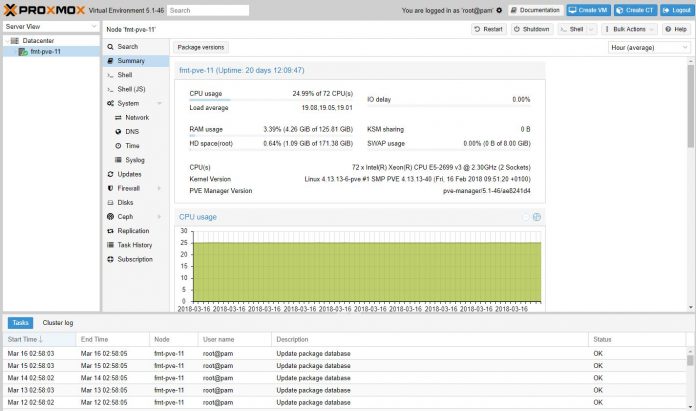This screenshot has height=411, width=696.
Task: Click the RAM usage progress bar
Action: click(271, 135)
